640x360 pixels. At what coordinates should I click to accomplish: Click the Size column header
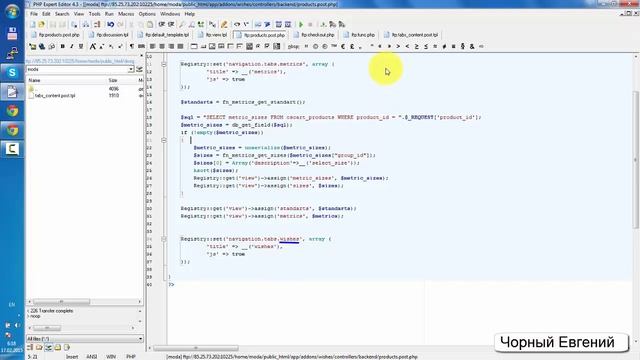point(121,80)
